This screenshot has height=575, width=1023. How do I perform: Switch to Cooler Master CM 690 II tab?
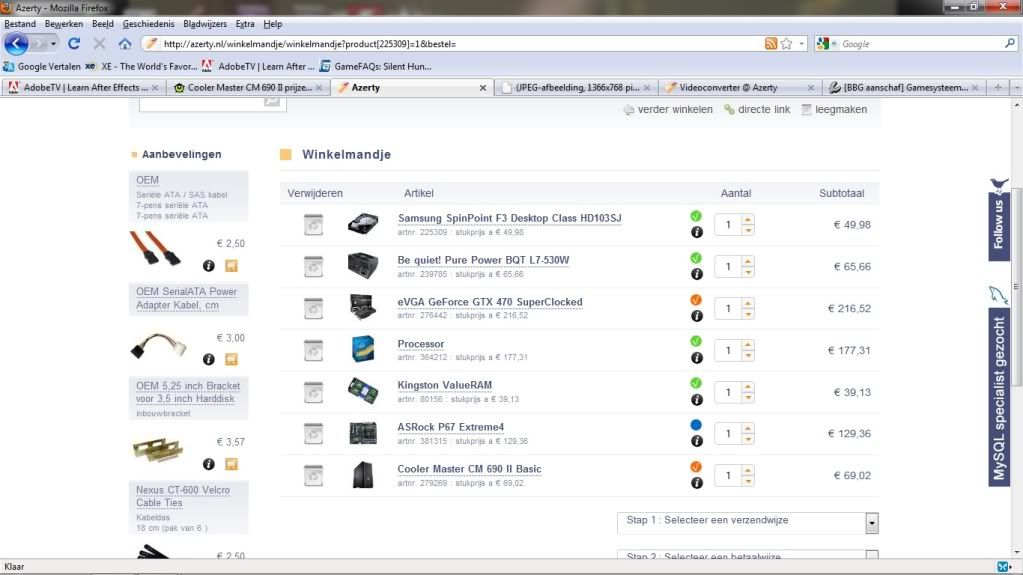coord(247,87)
